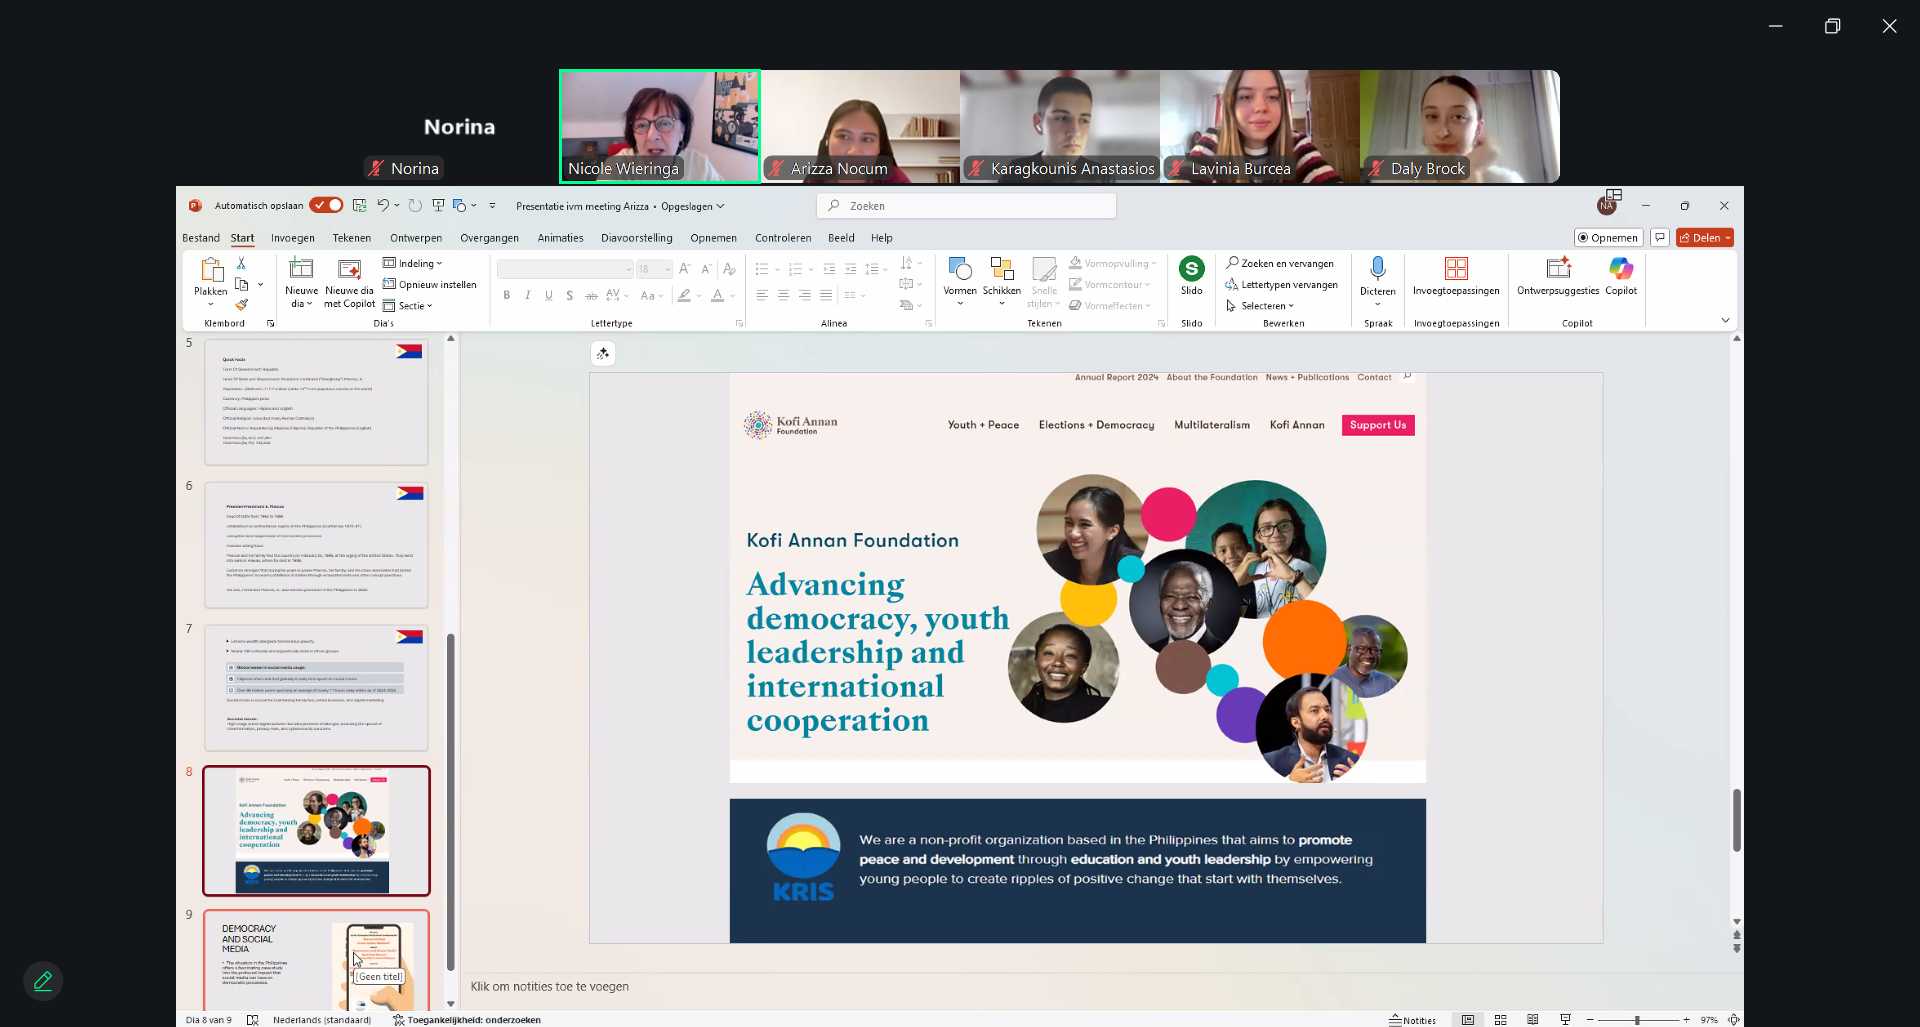This screenshot has height=1027, width=1920.
Task: Click the Dicteren microphone icon
Action: pos(1377,268)
